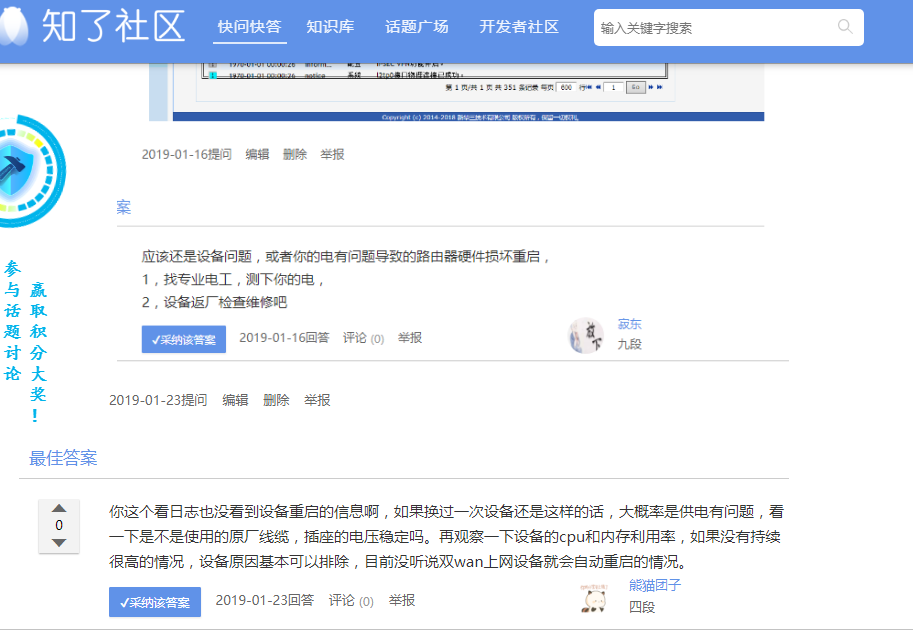913x633 pixels.
Task: Open 熊猫团子 user avatar
Action: click(x=594, y=599)
